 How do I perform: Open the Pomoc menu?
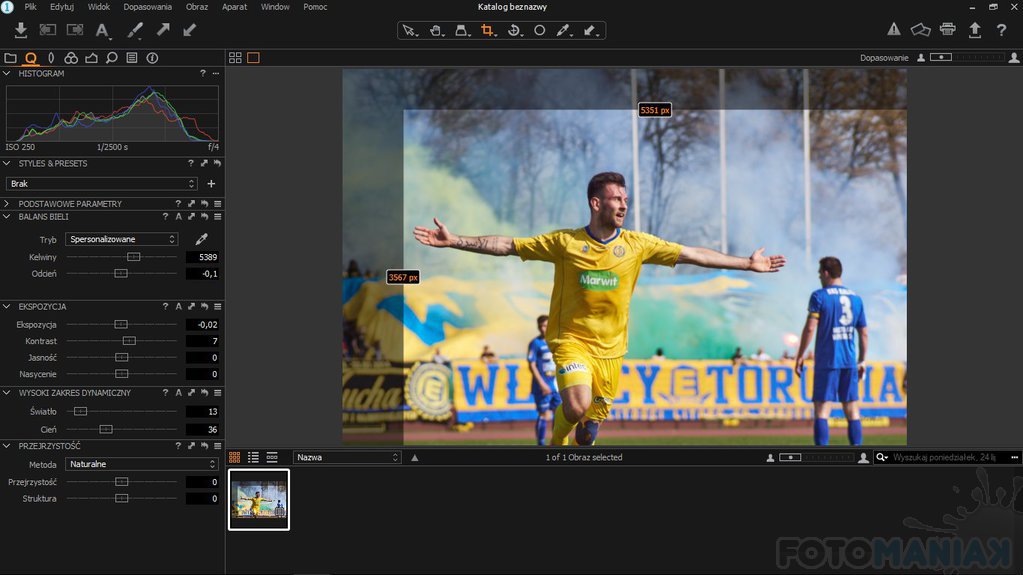point(315,7)
